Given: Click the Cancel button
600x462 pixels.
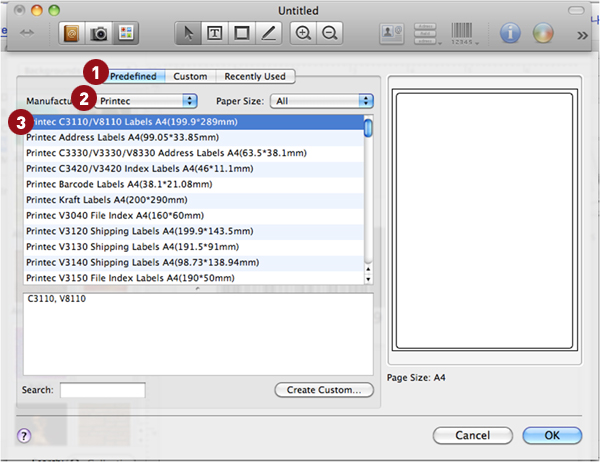Looking at the screenshot, I should coord(473,436).
